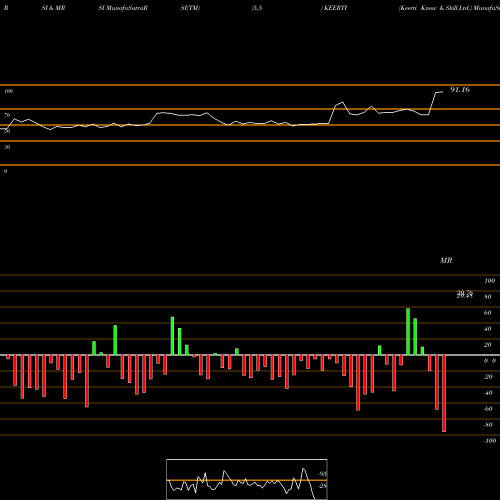Click the -28 label in the mini chart

[322, 486]
